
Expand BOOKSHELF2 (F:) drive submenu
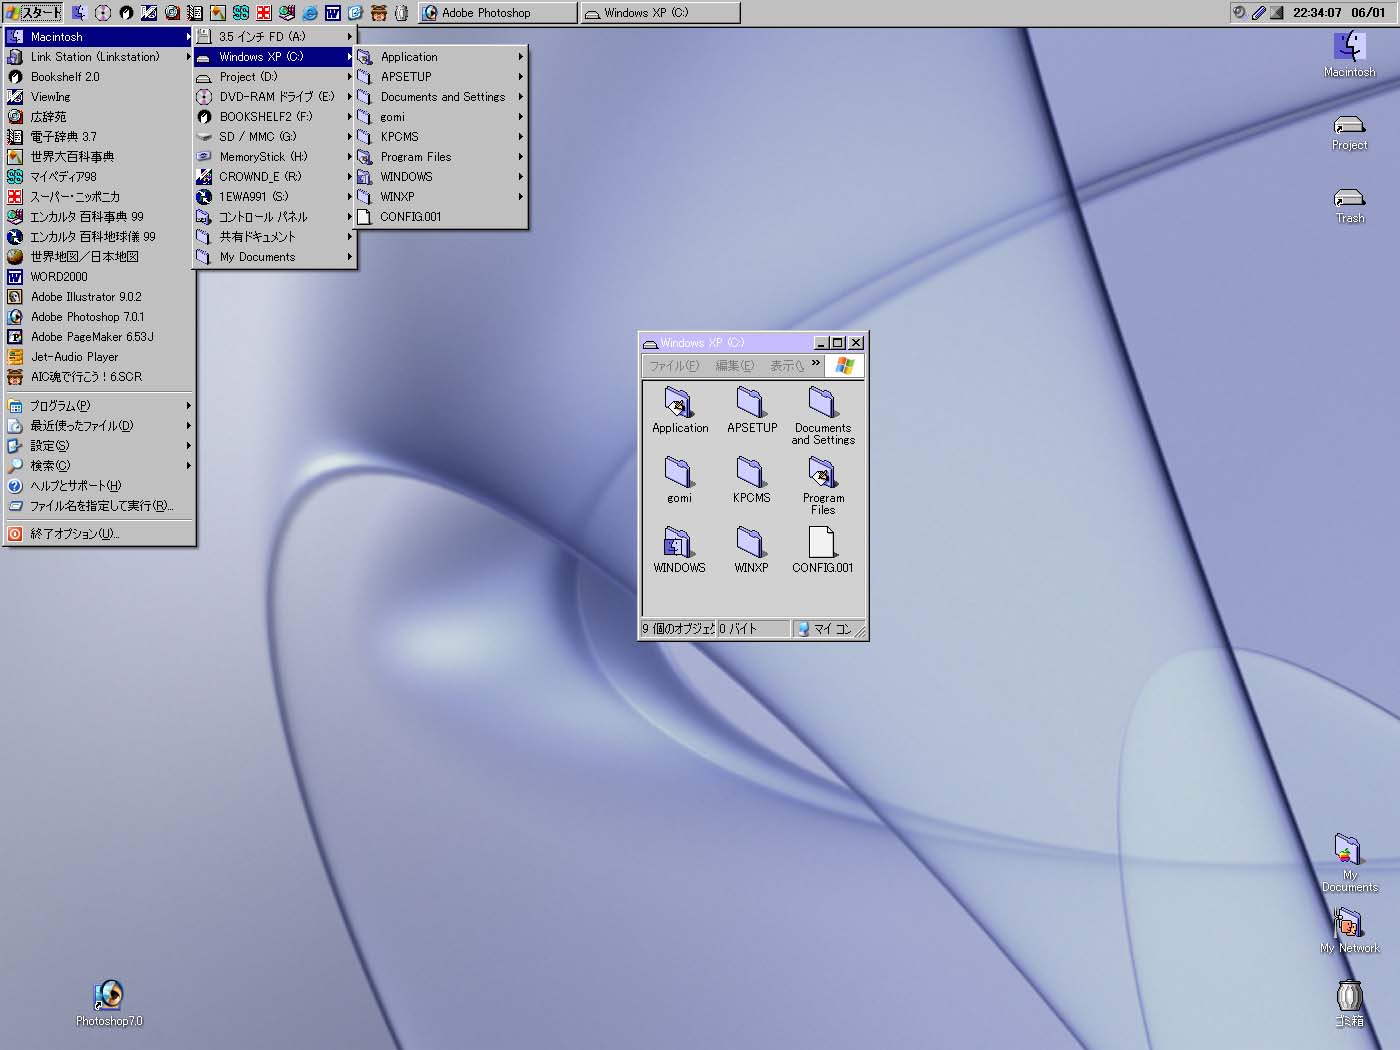click(274, 116)
